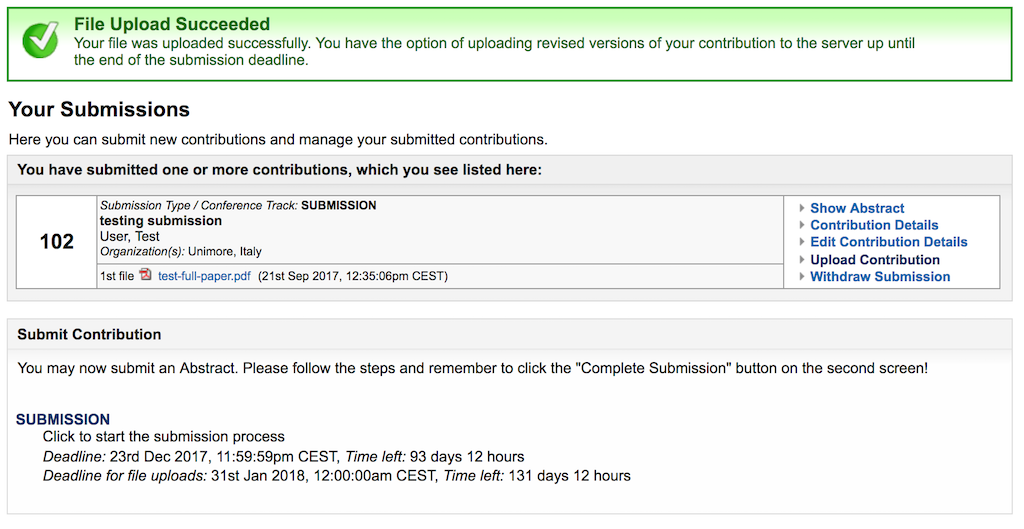Click the File Upload Succeeded heading
The height and width of the screenshot is (529, 1024).
(172, 24)
